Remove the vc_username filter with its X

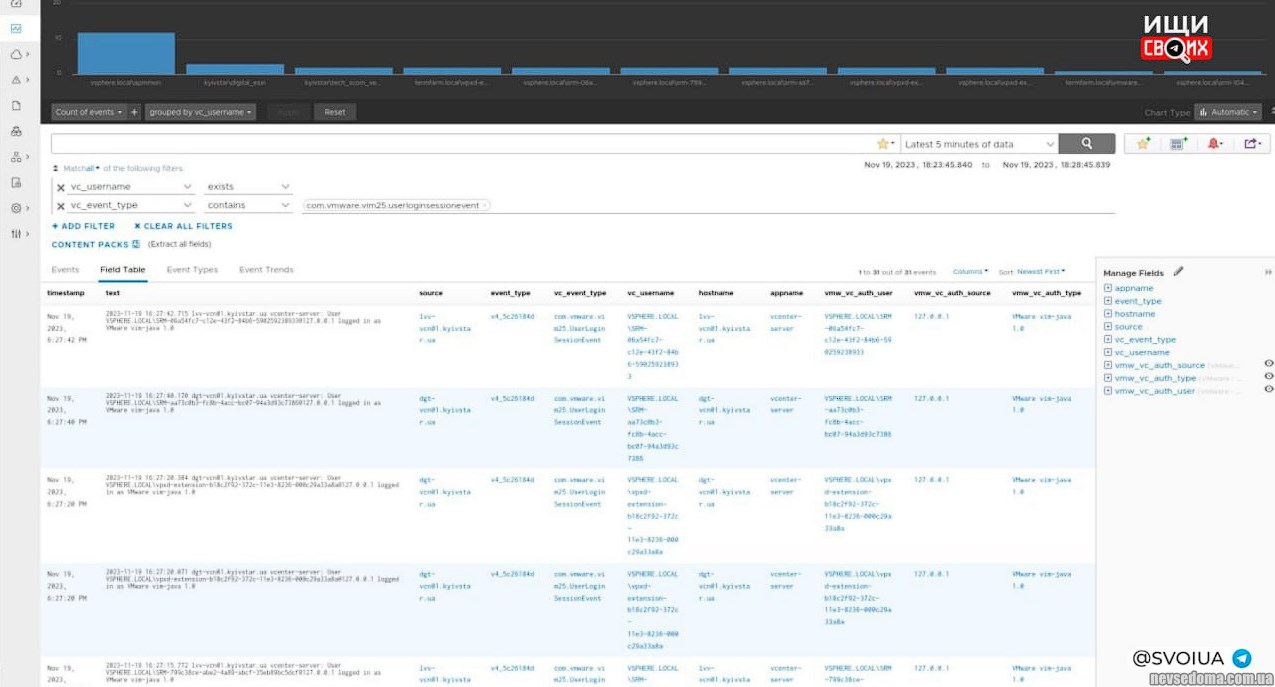tap(61, 187)
